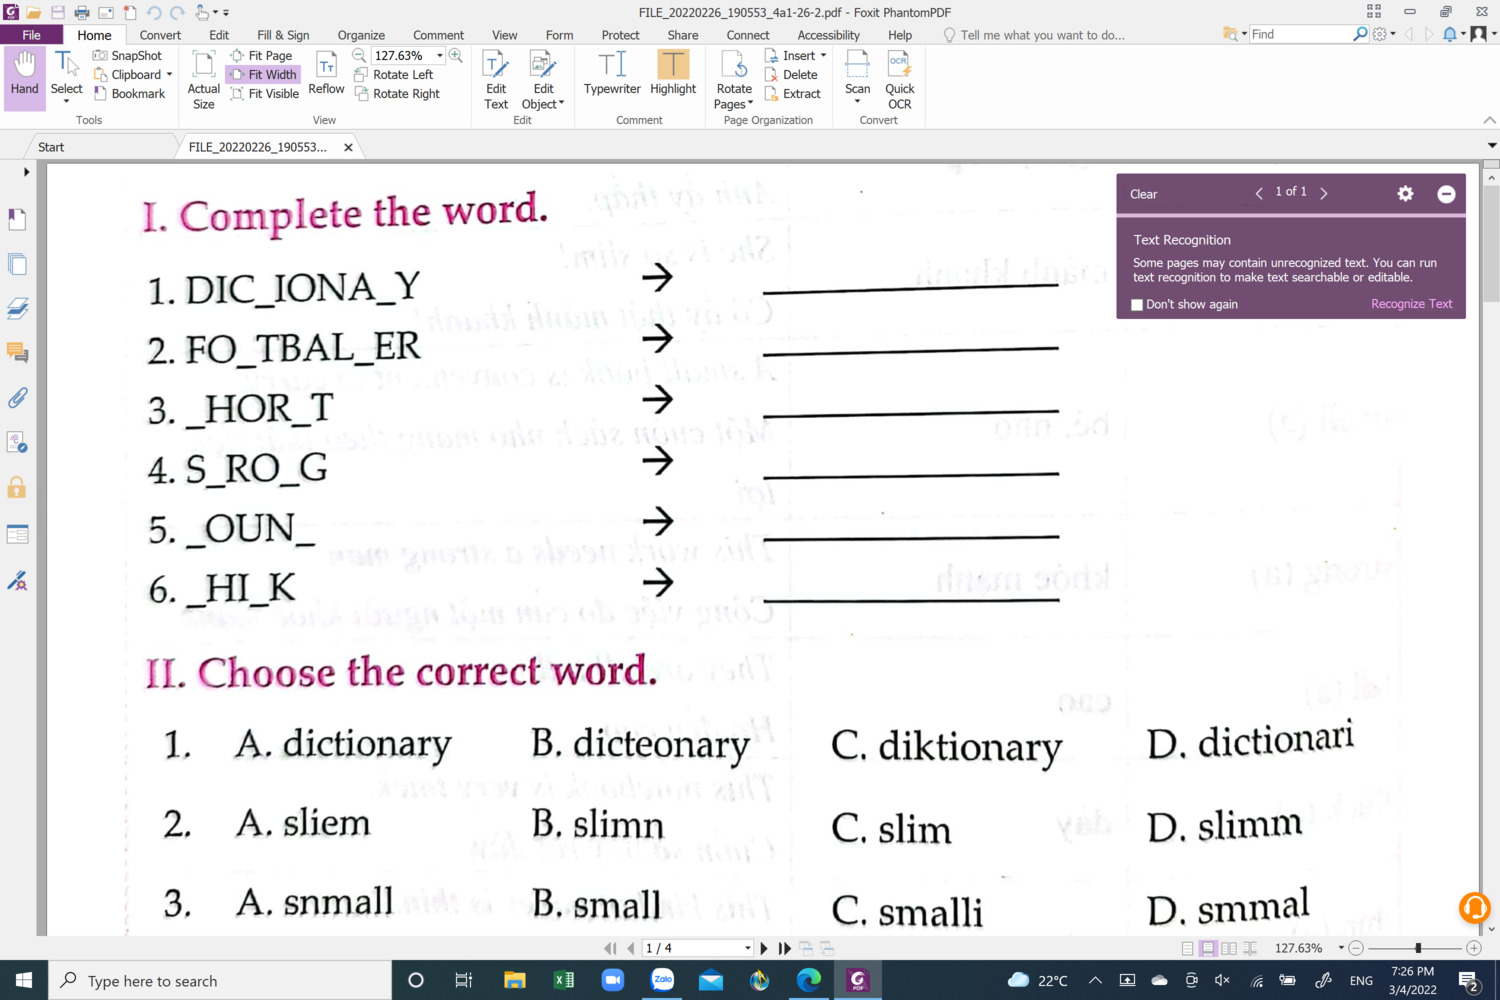This screenshot has height=1000, width=1500.
Task: Click Clear in notification panel
Action: [1143, 194]
